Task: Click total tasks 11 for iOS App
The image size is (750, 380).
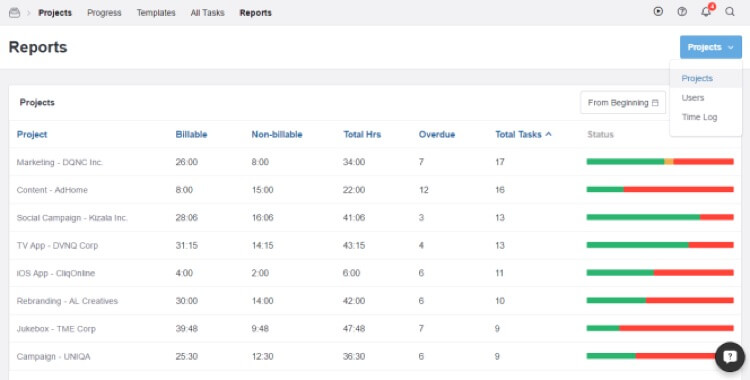Action: point(499,273)
